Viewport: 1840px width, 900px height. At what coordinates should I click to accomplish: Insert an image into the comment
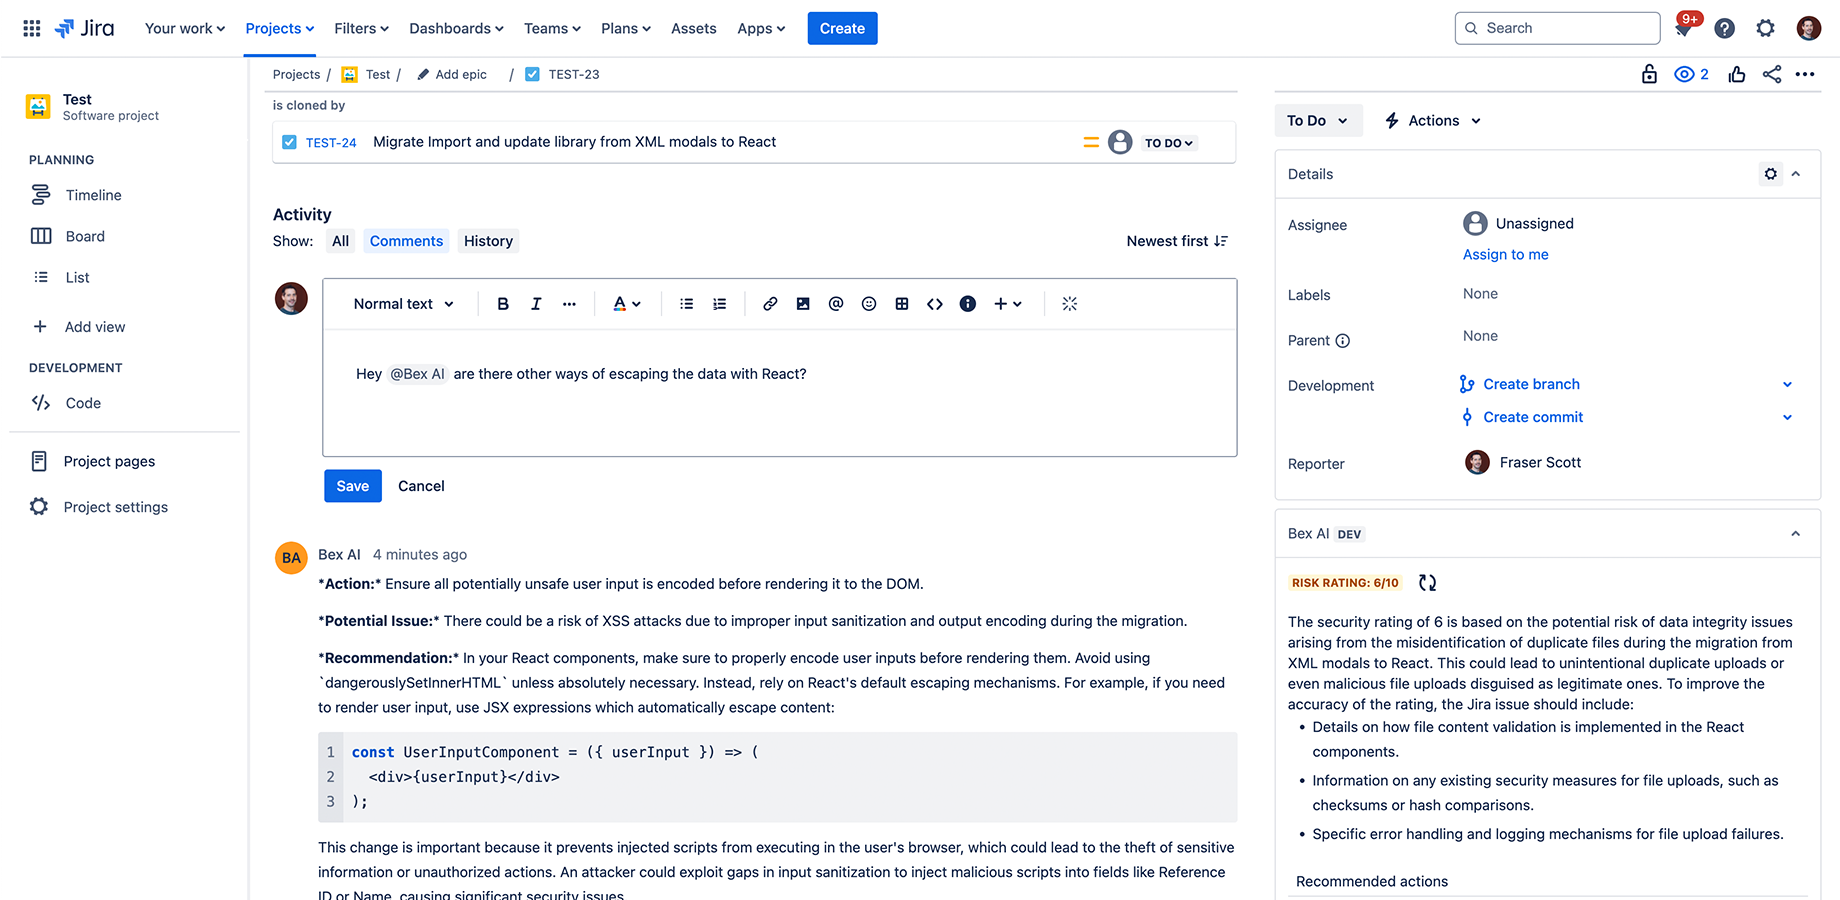point(803,304)
